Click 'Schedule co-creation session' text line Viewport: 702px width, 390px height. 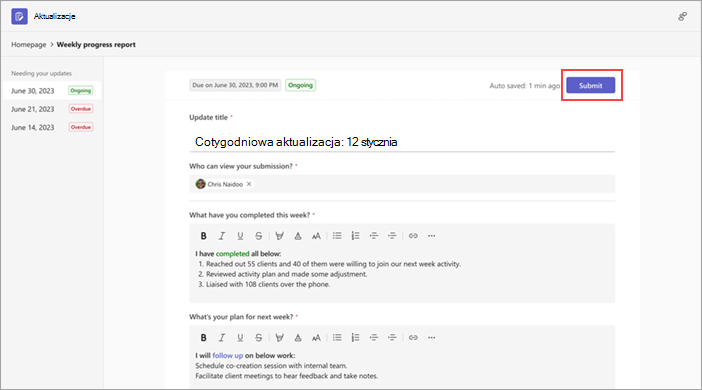pyautogui.click(x=271, y=366)
